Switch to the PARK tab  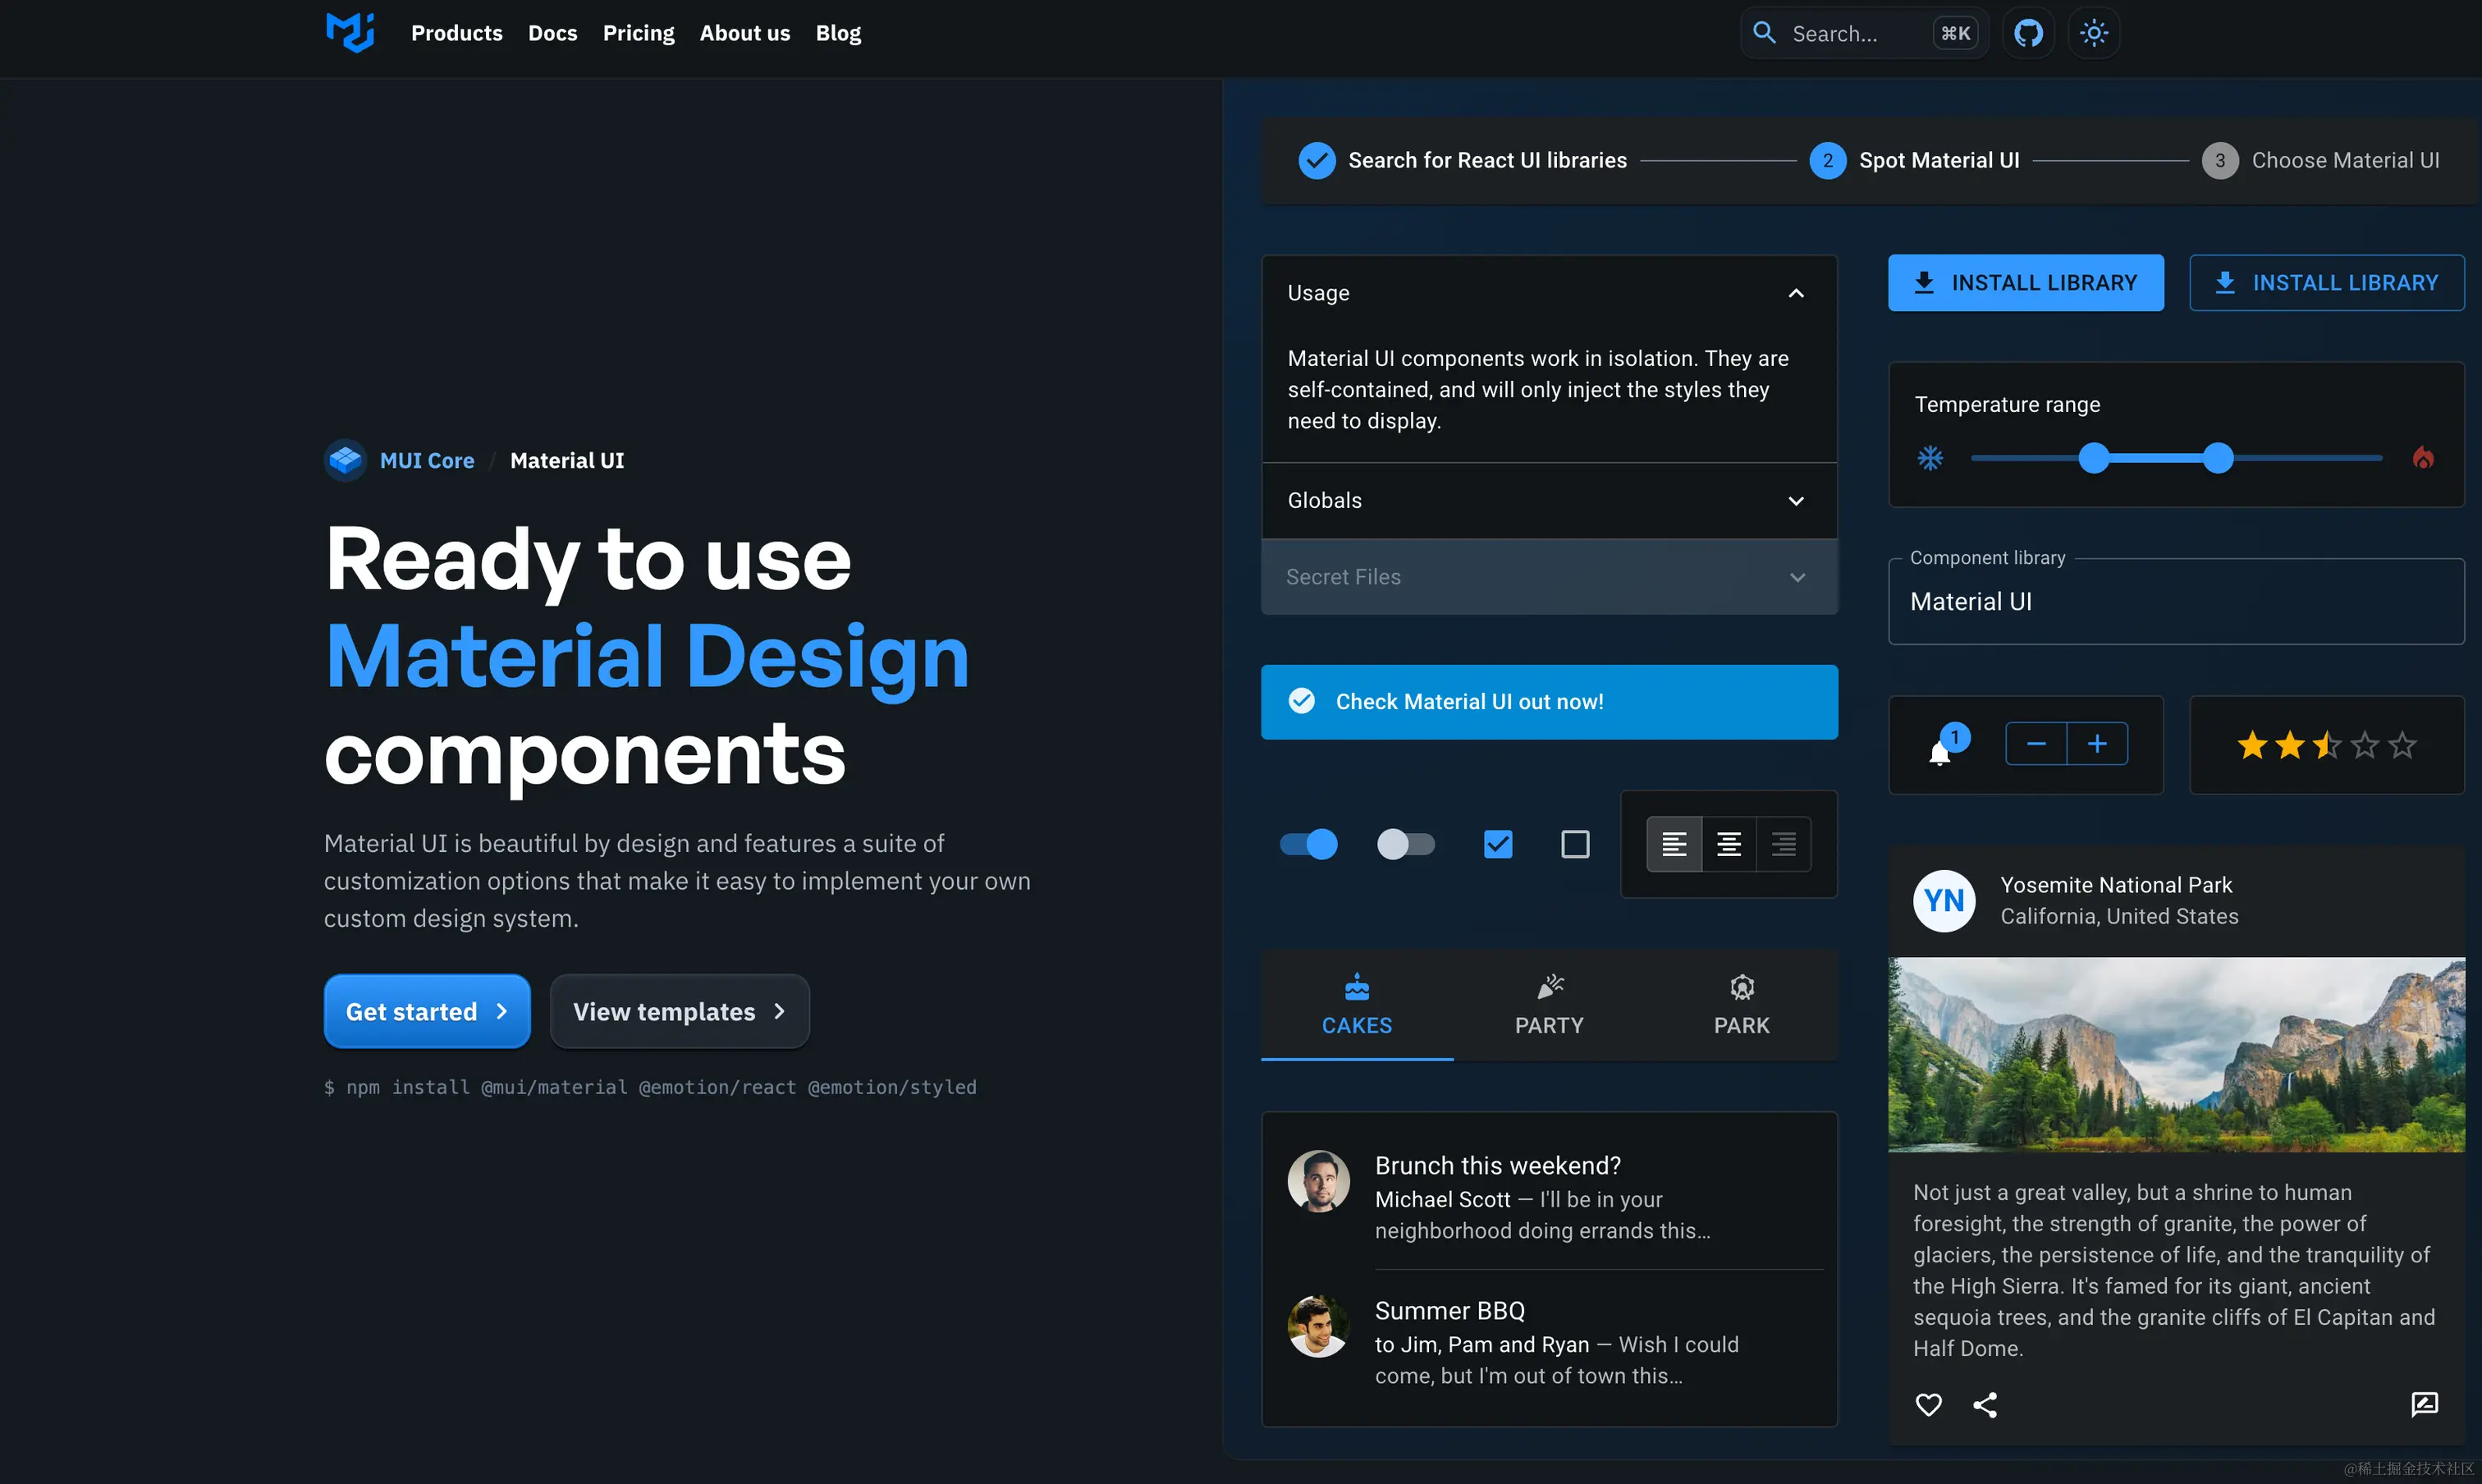click(x=1742, y=1005)
